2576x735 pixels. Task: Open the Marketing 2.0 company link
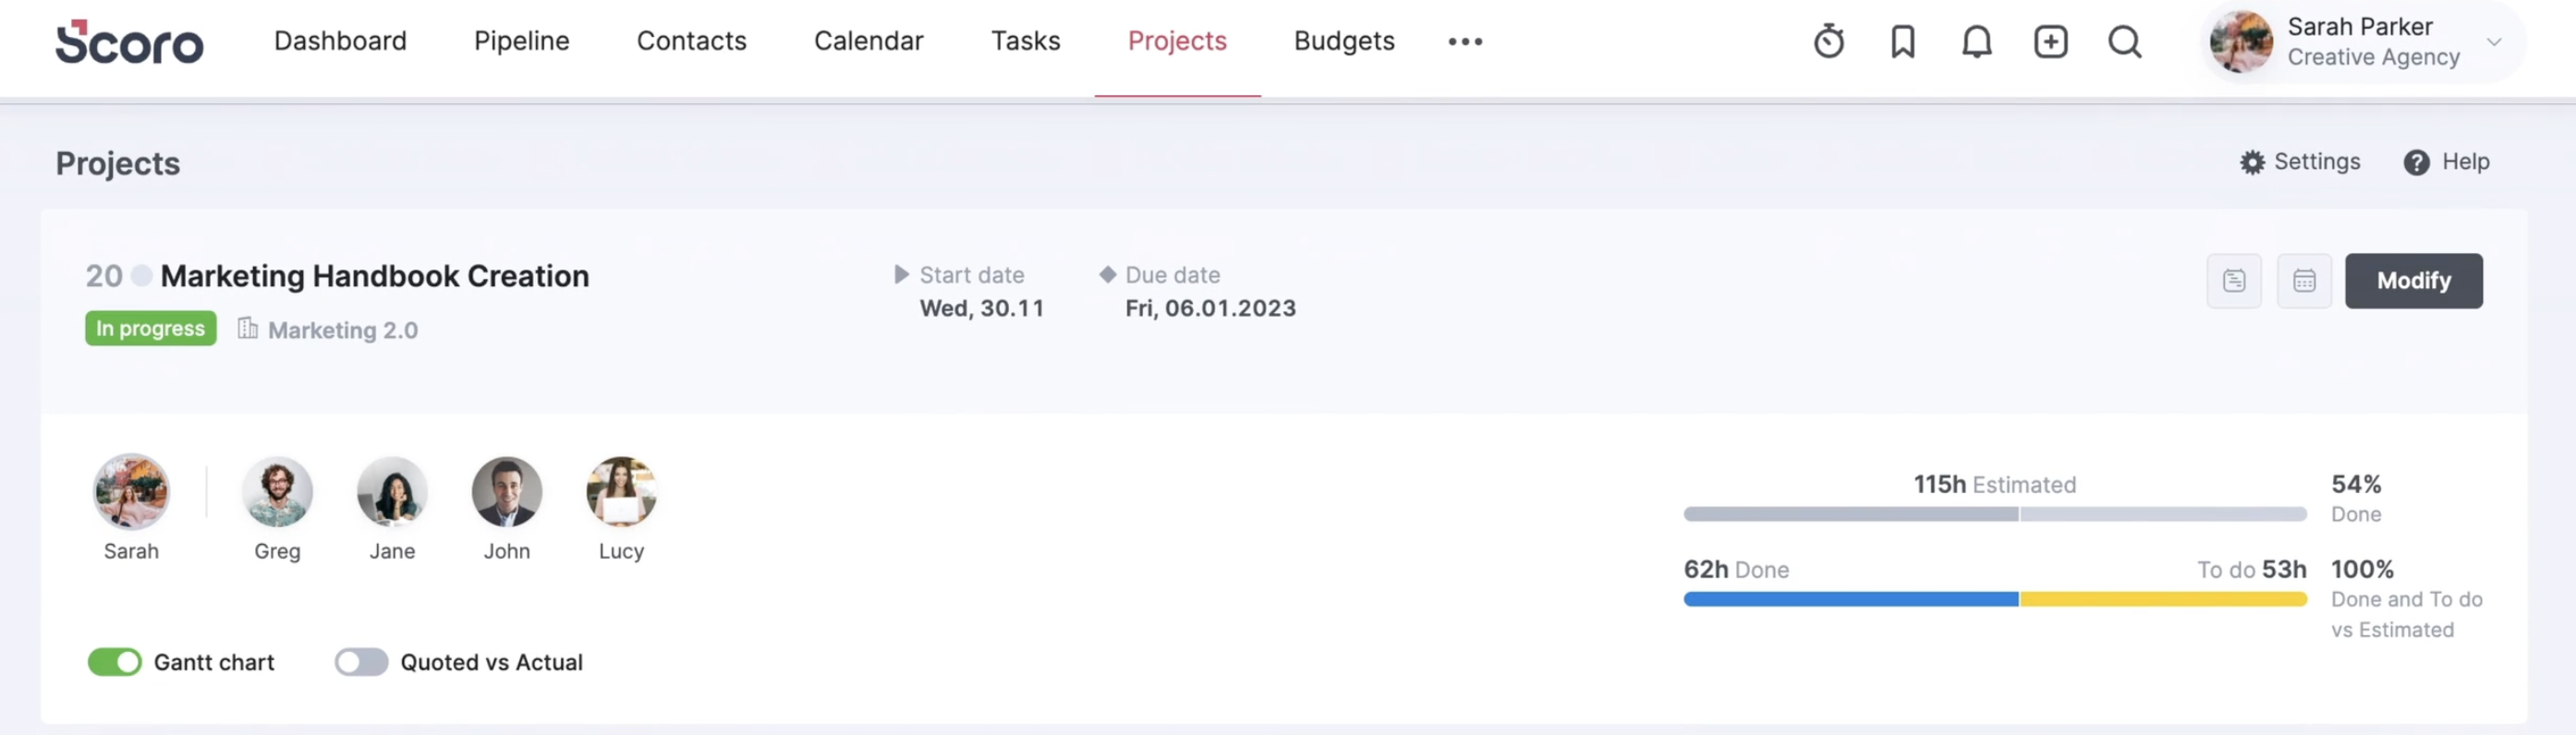click(x=343, y=330)
